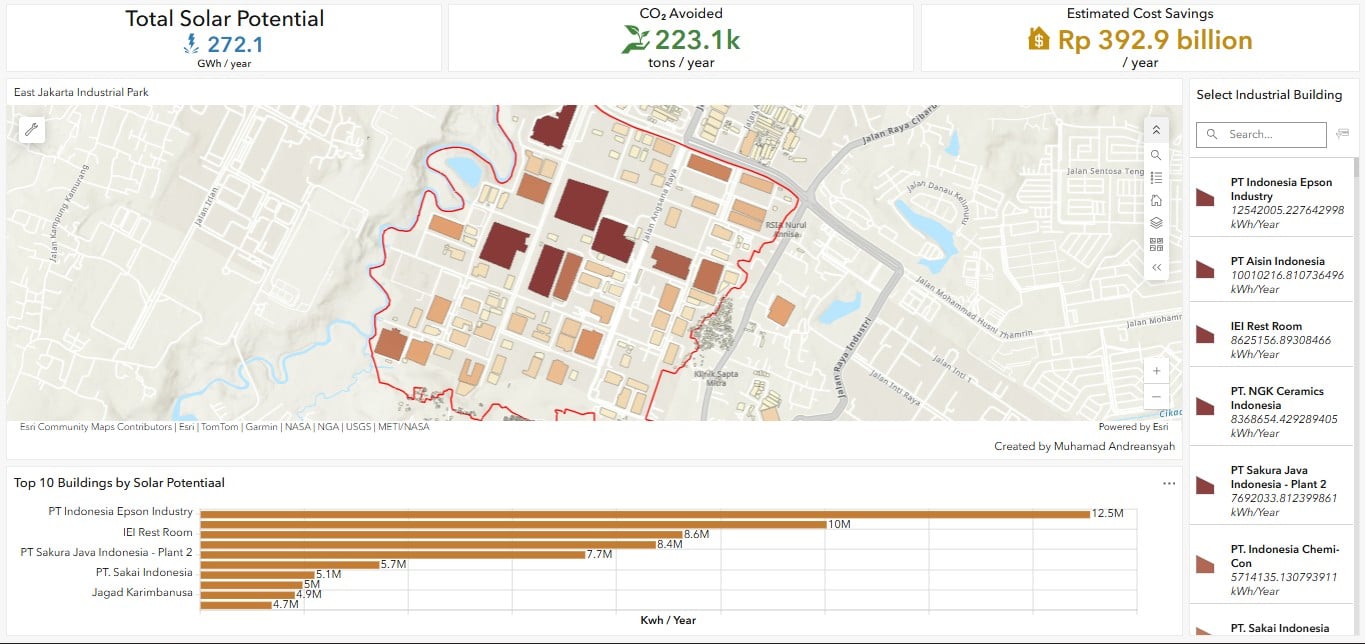Click Top 10 Buildings by Solar Potentiaal title
The width and height of the screenshot is (1365, 644).
tap(119, 483)
